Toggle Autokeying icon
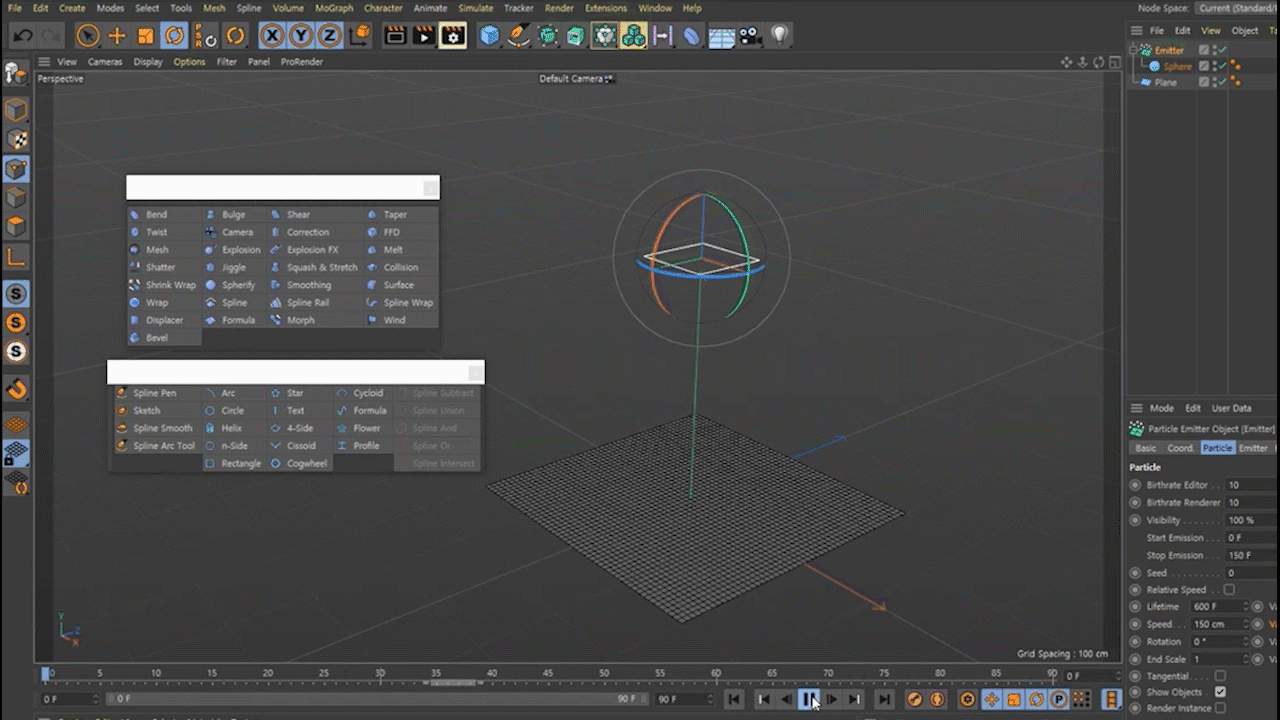This screenshot has width=1280, height=720. click(938, 699)
